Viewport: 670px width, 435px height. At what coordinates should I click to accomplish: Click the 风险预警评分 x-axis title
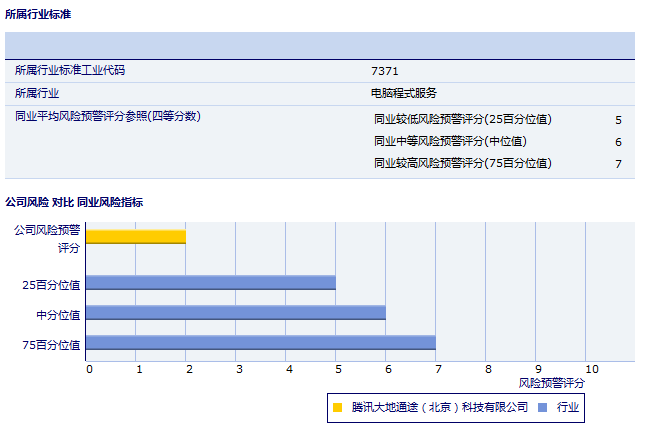pos(551,382)
